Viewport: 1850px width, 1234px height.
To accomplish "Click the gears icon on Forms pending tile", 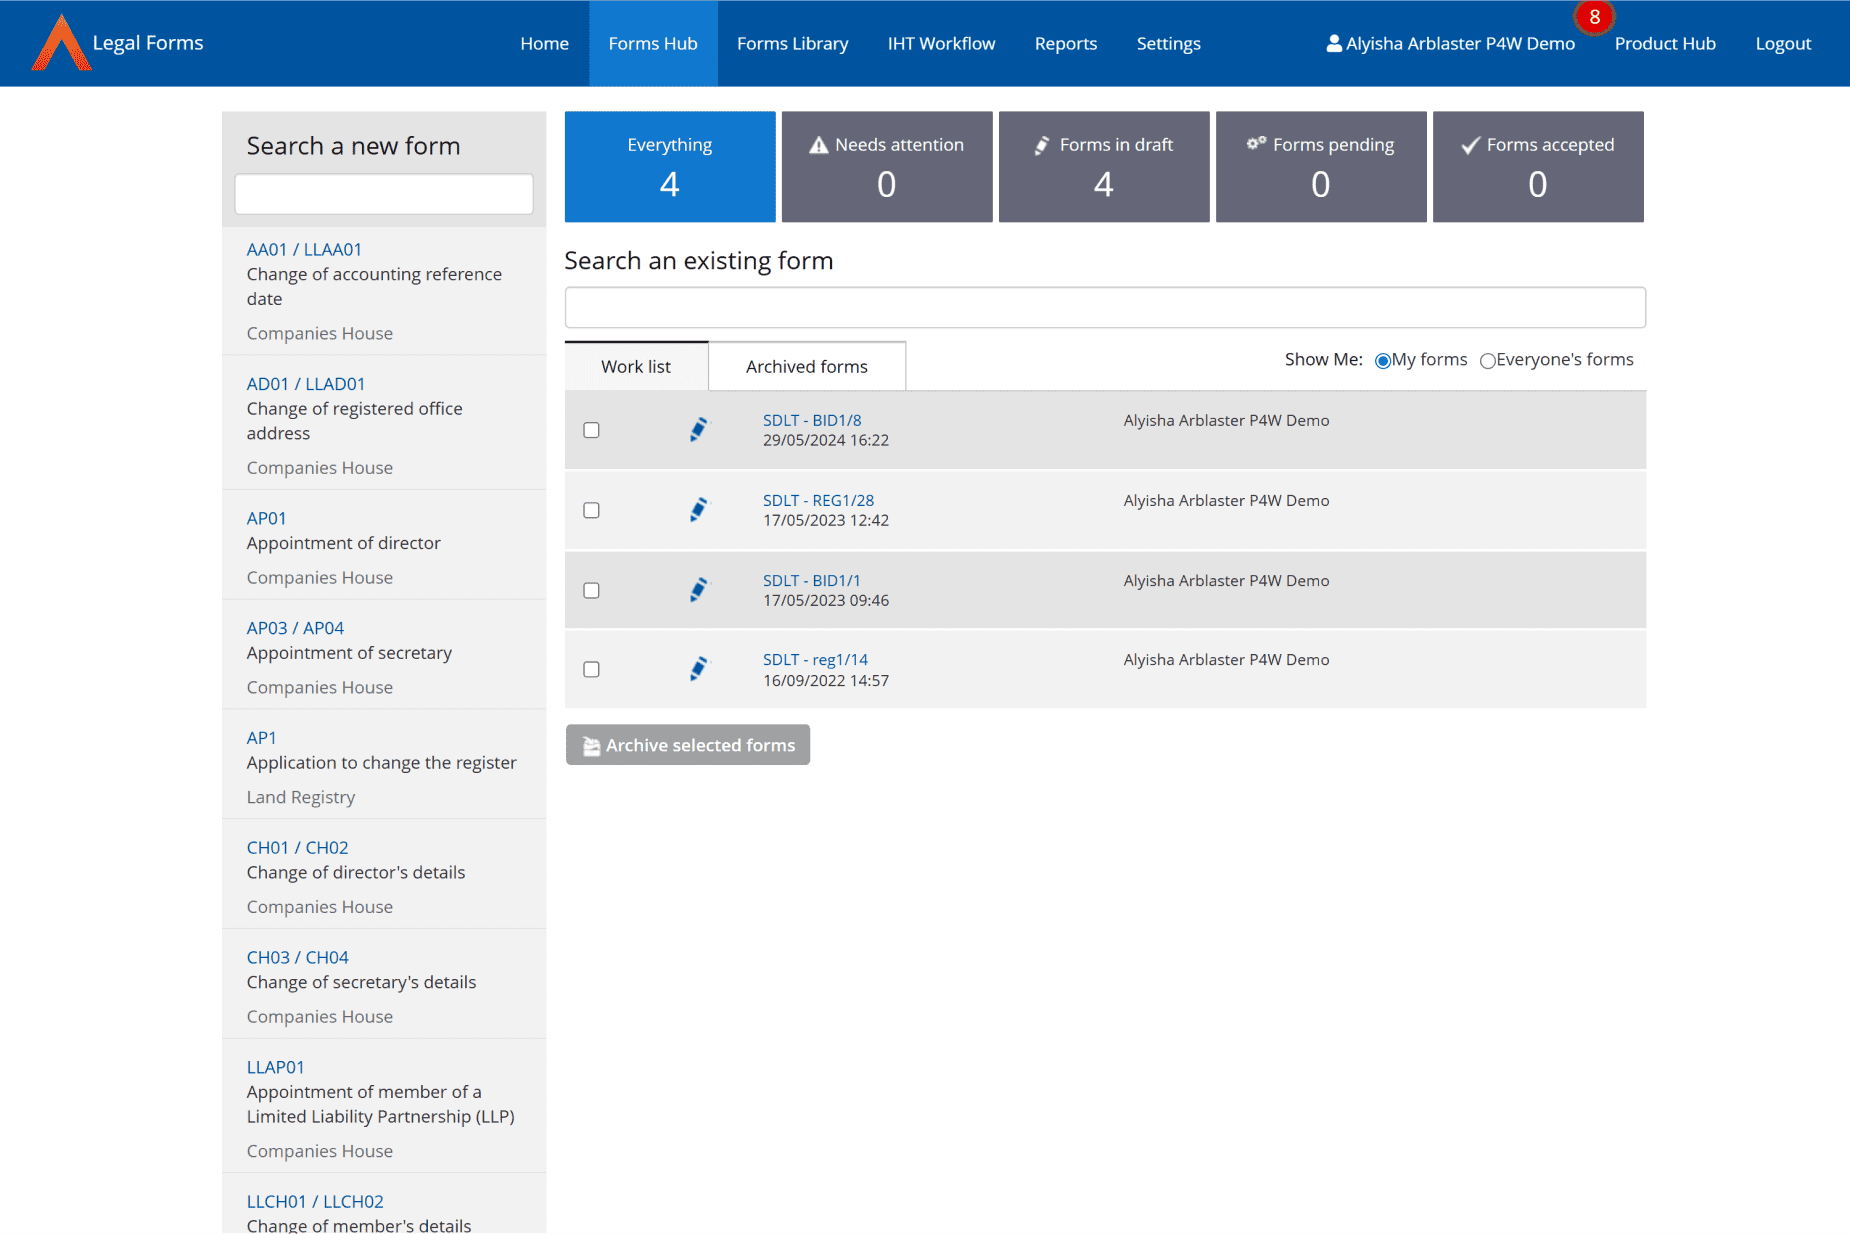I will coord(1257,143).
